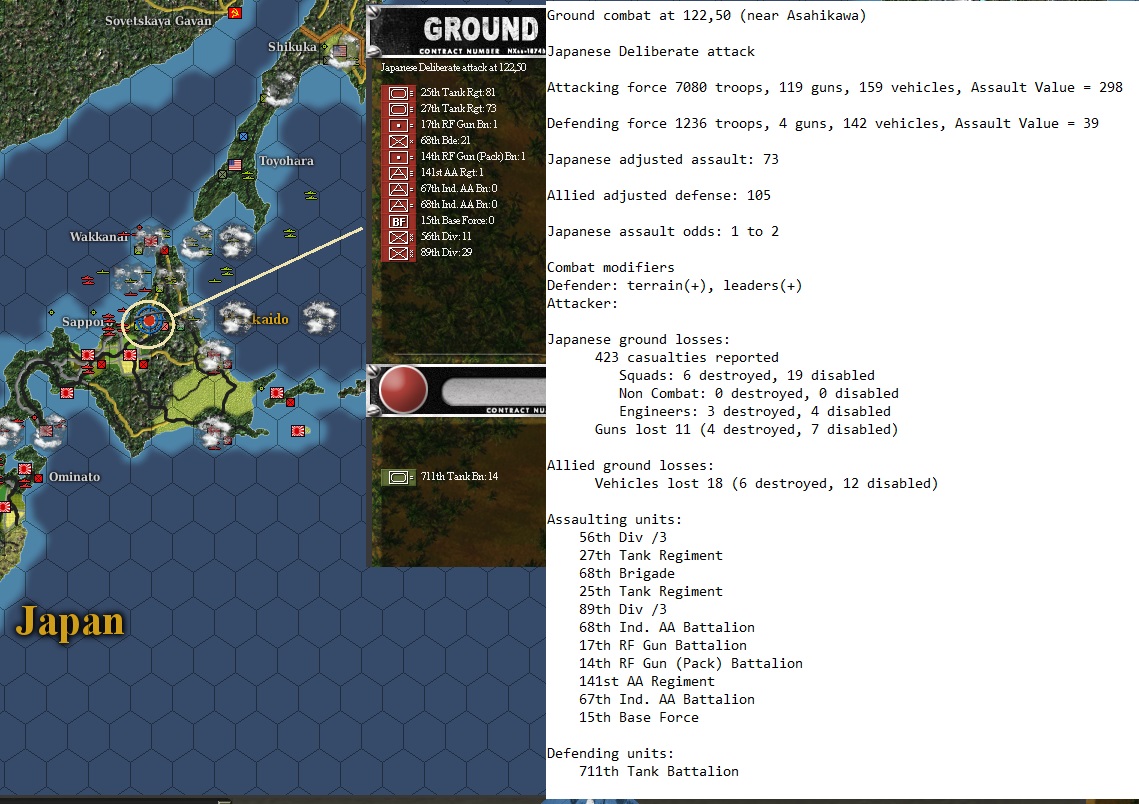The image size is (1139, 804).
Task: Select 'Japanese adjusted assault: 73' line
Action: click(662, 159)
